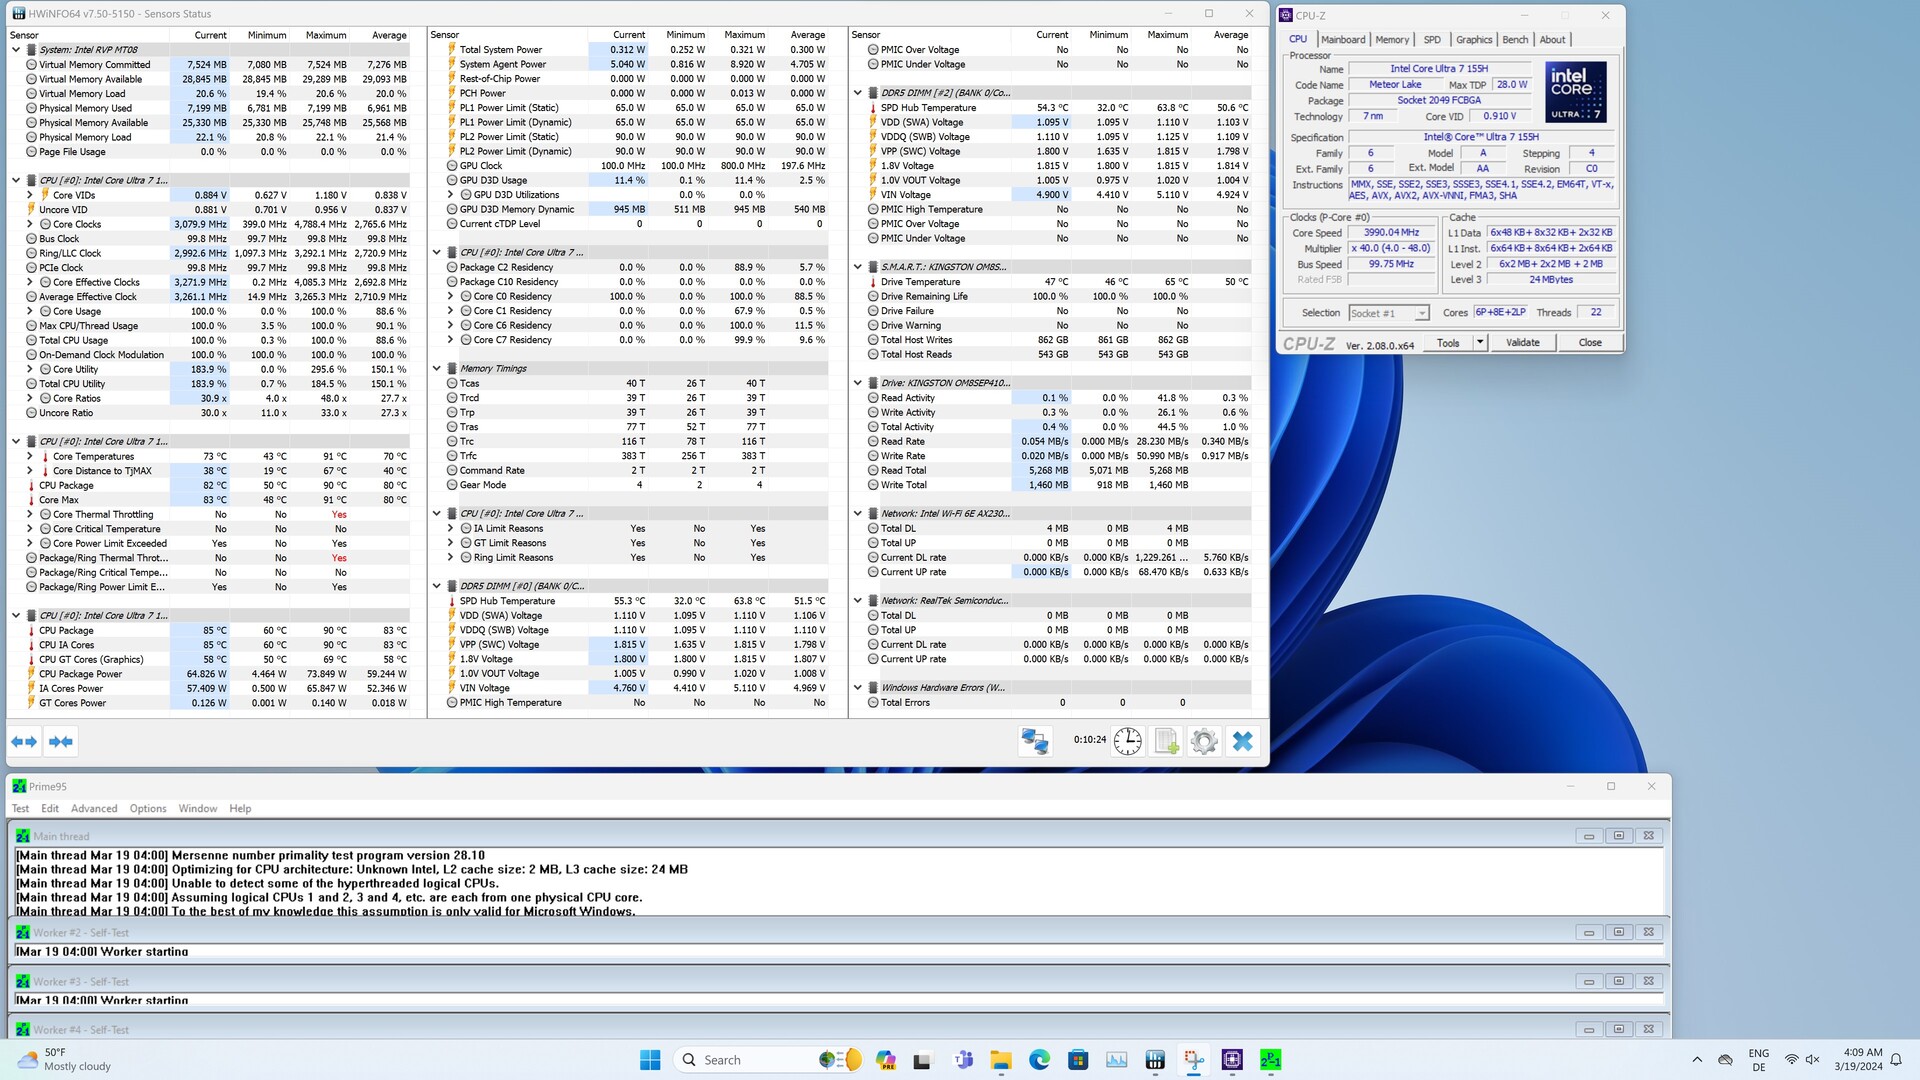Open Copilot preview from taskbar
Viewport: 1920px width, 1080px height.
coord(885,1060)
